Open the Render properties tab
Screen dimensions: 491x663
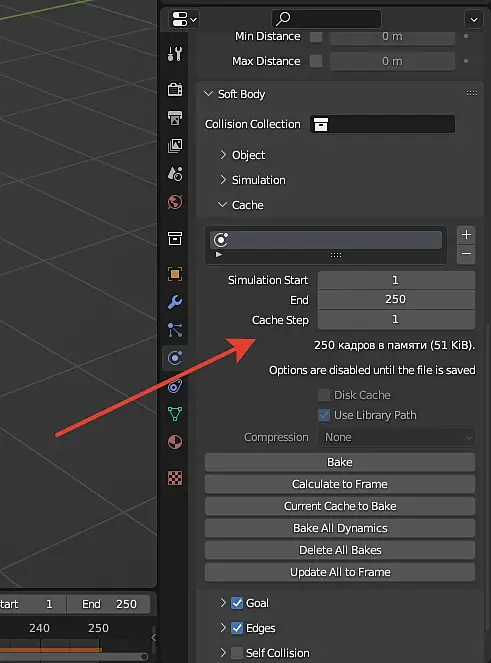175,89
